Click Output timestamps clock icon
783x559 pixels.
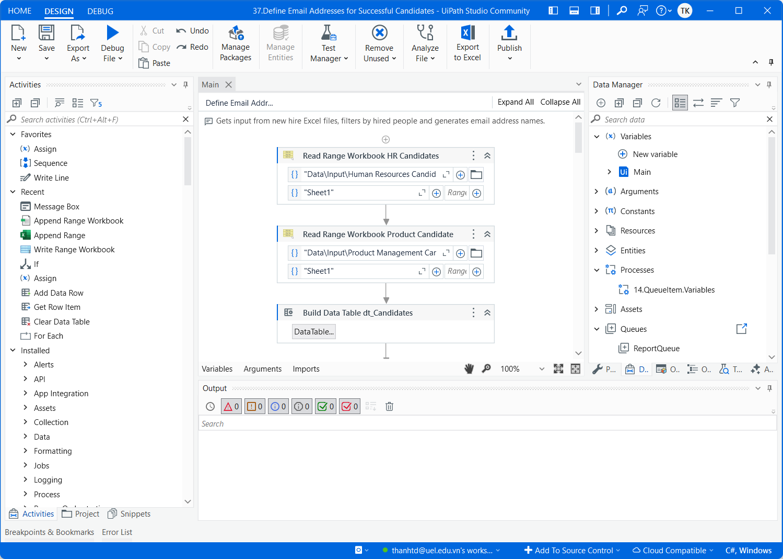coord(210,407)
